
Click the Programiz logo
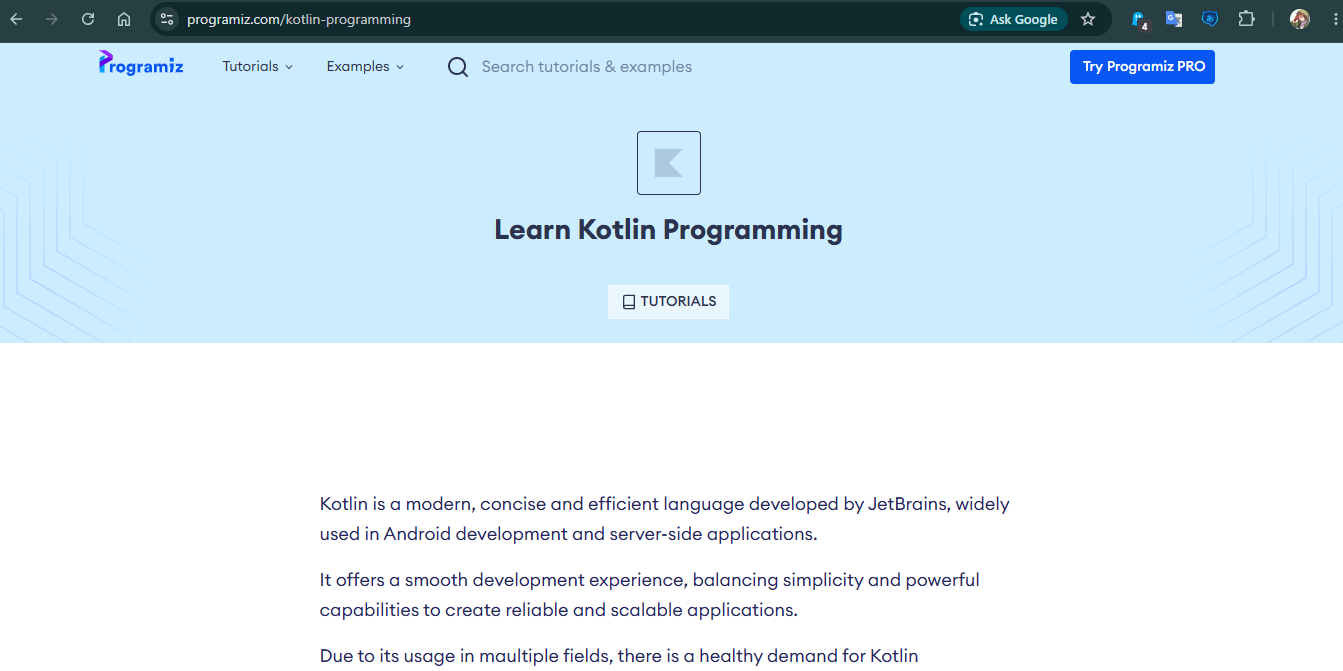click(141, 64)
